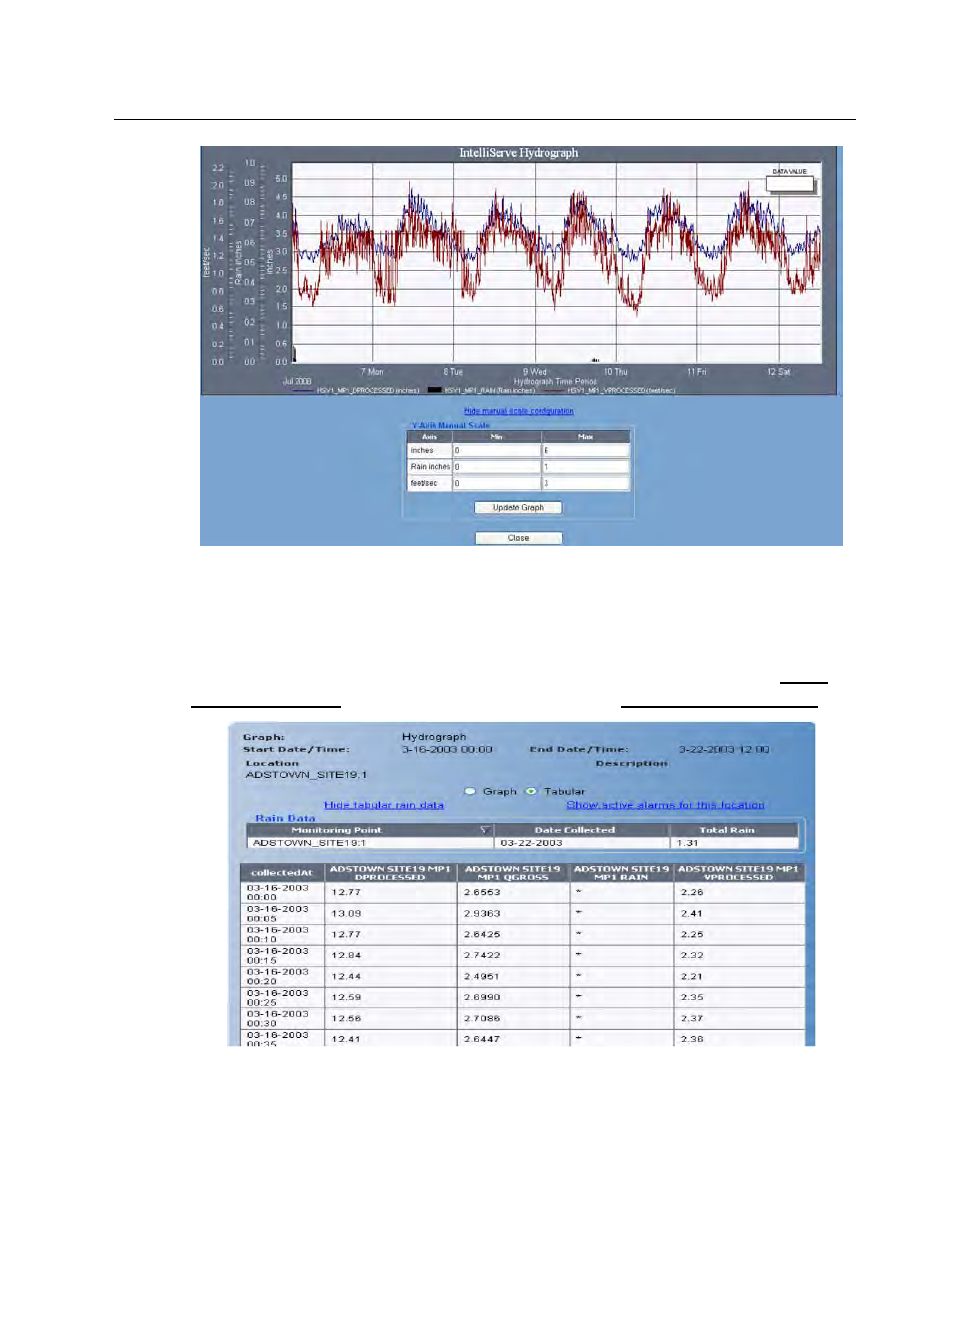Click ADSTOWN SITE19 MP1 QGROSS header
The height and width of the screenshot is (1321, 954).
(x=513, y=873)
